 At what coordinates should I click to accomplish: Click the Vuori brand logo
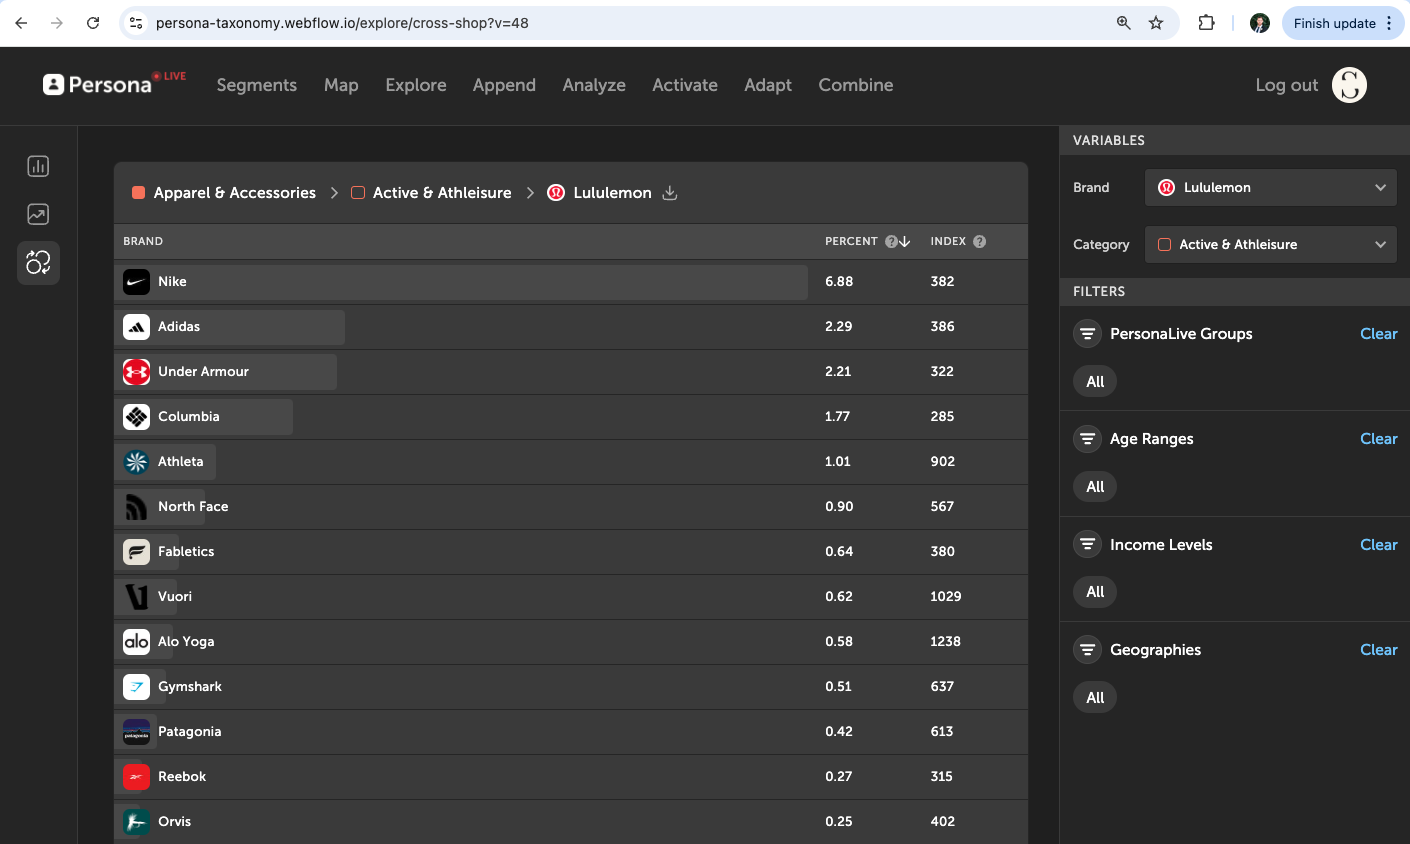tap(137, 597)
